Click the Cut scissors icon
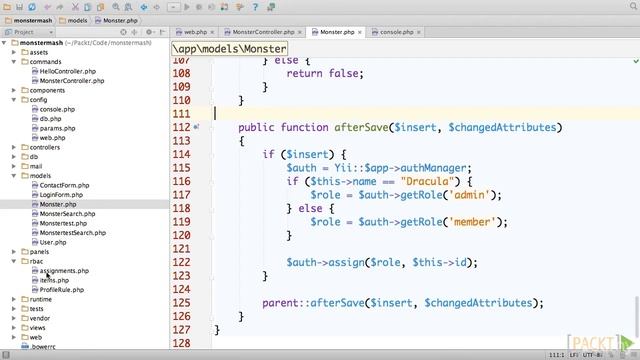Viewport: 640px width, 360px height. (75, 7)
